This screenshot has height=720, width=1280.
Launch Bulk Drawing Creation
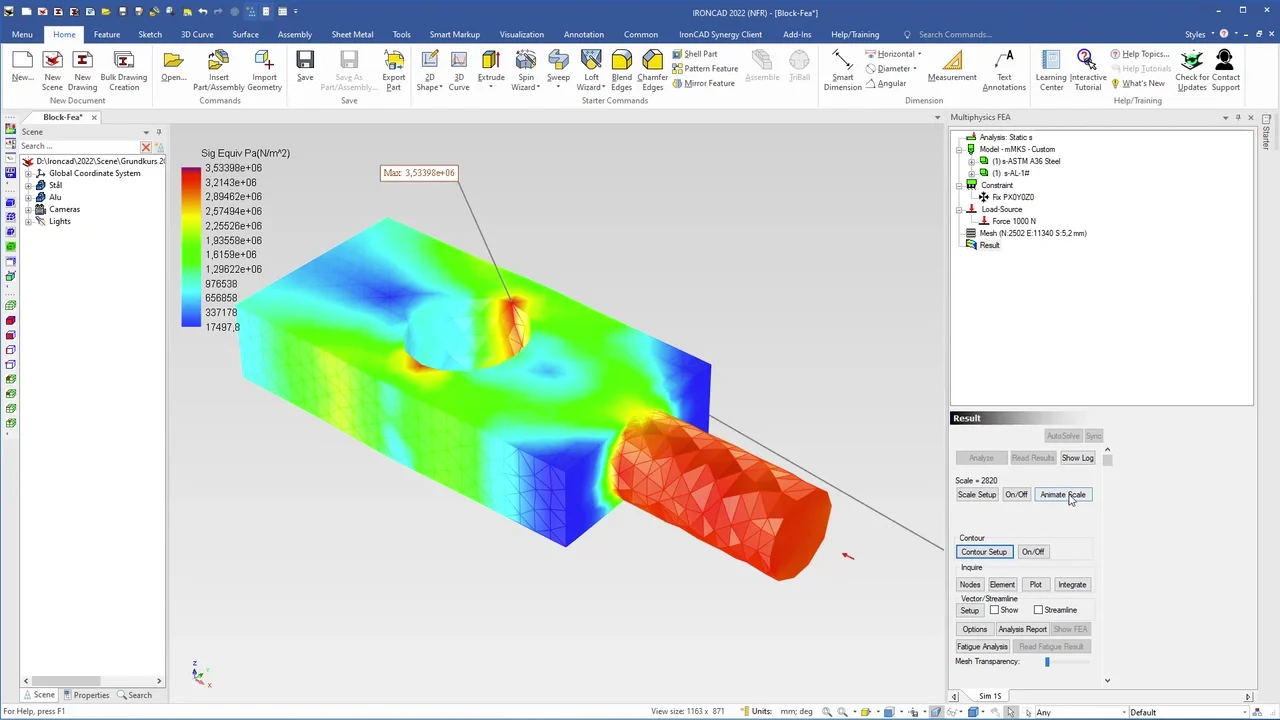124,70
